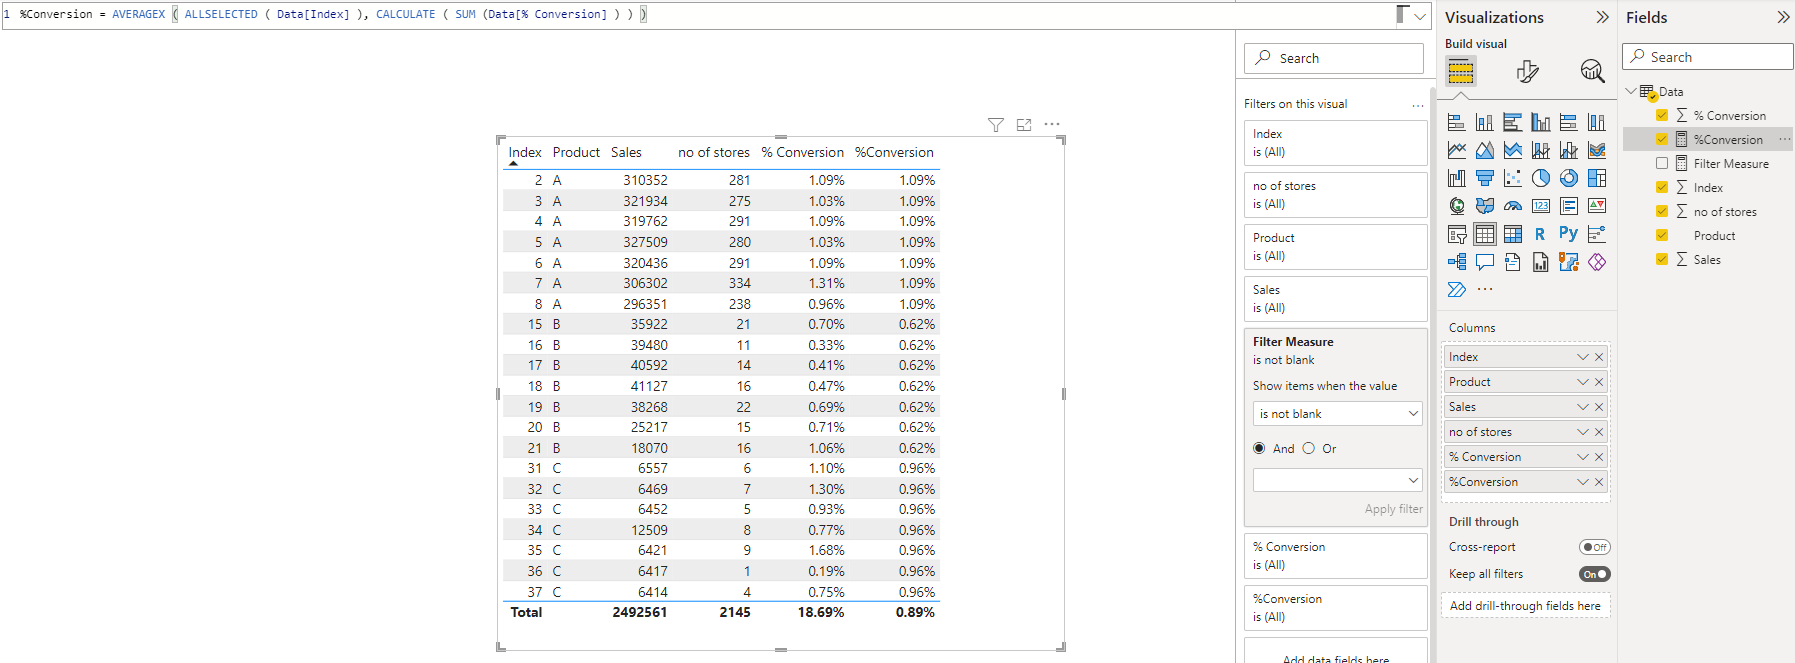This screenshot has height=663, width=1795.
Task: Expand the formula bar chevron
Action: tap(1420, 15)
